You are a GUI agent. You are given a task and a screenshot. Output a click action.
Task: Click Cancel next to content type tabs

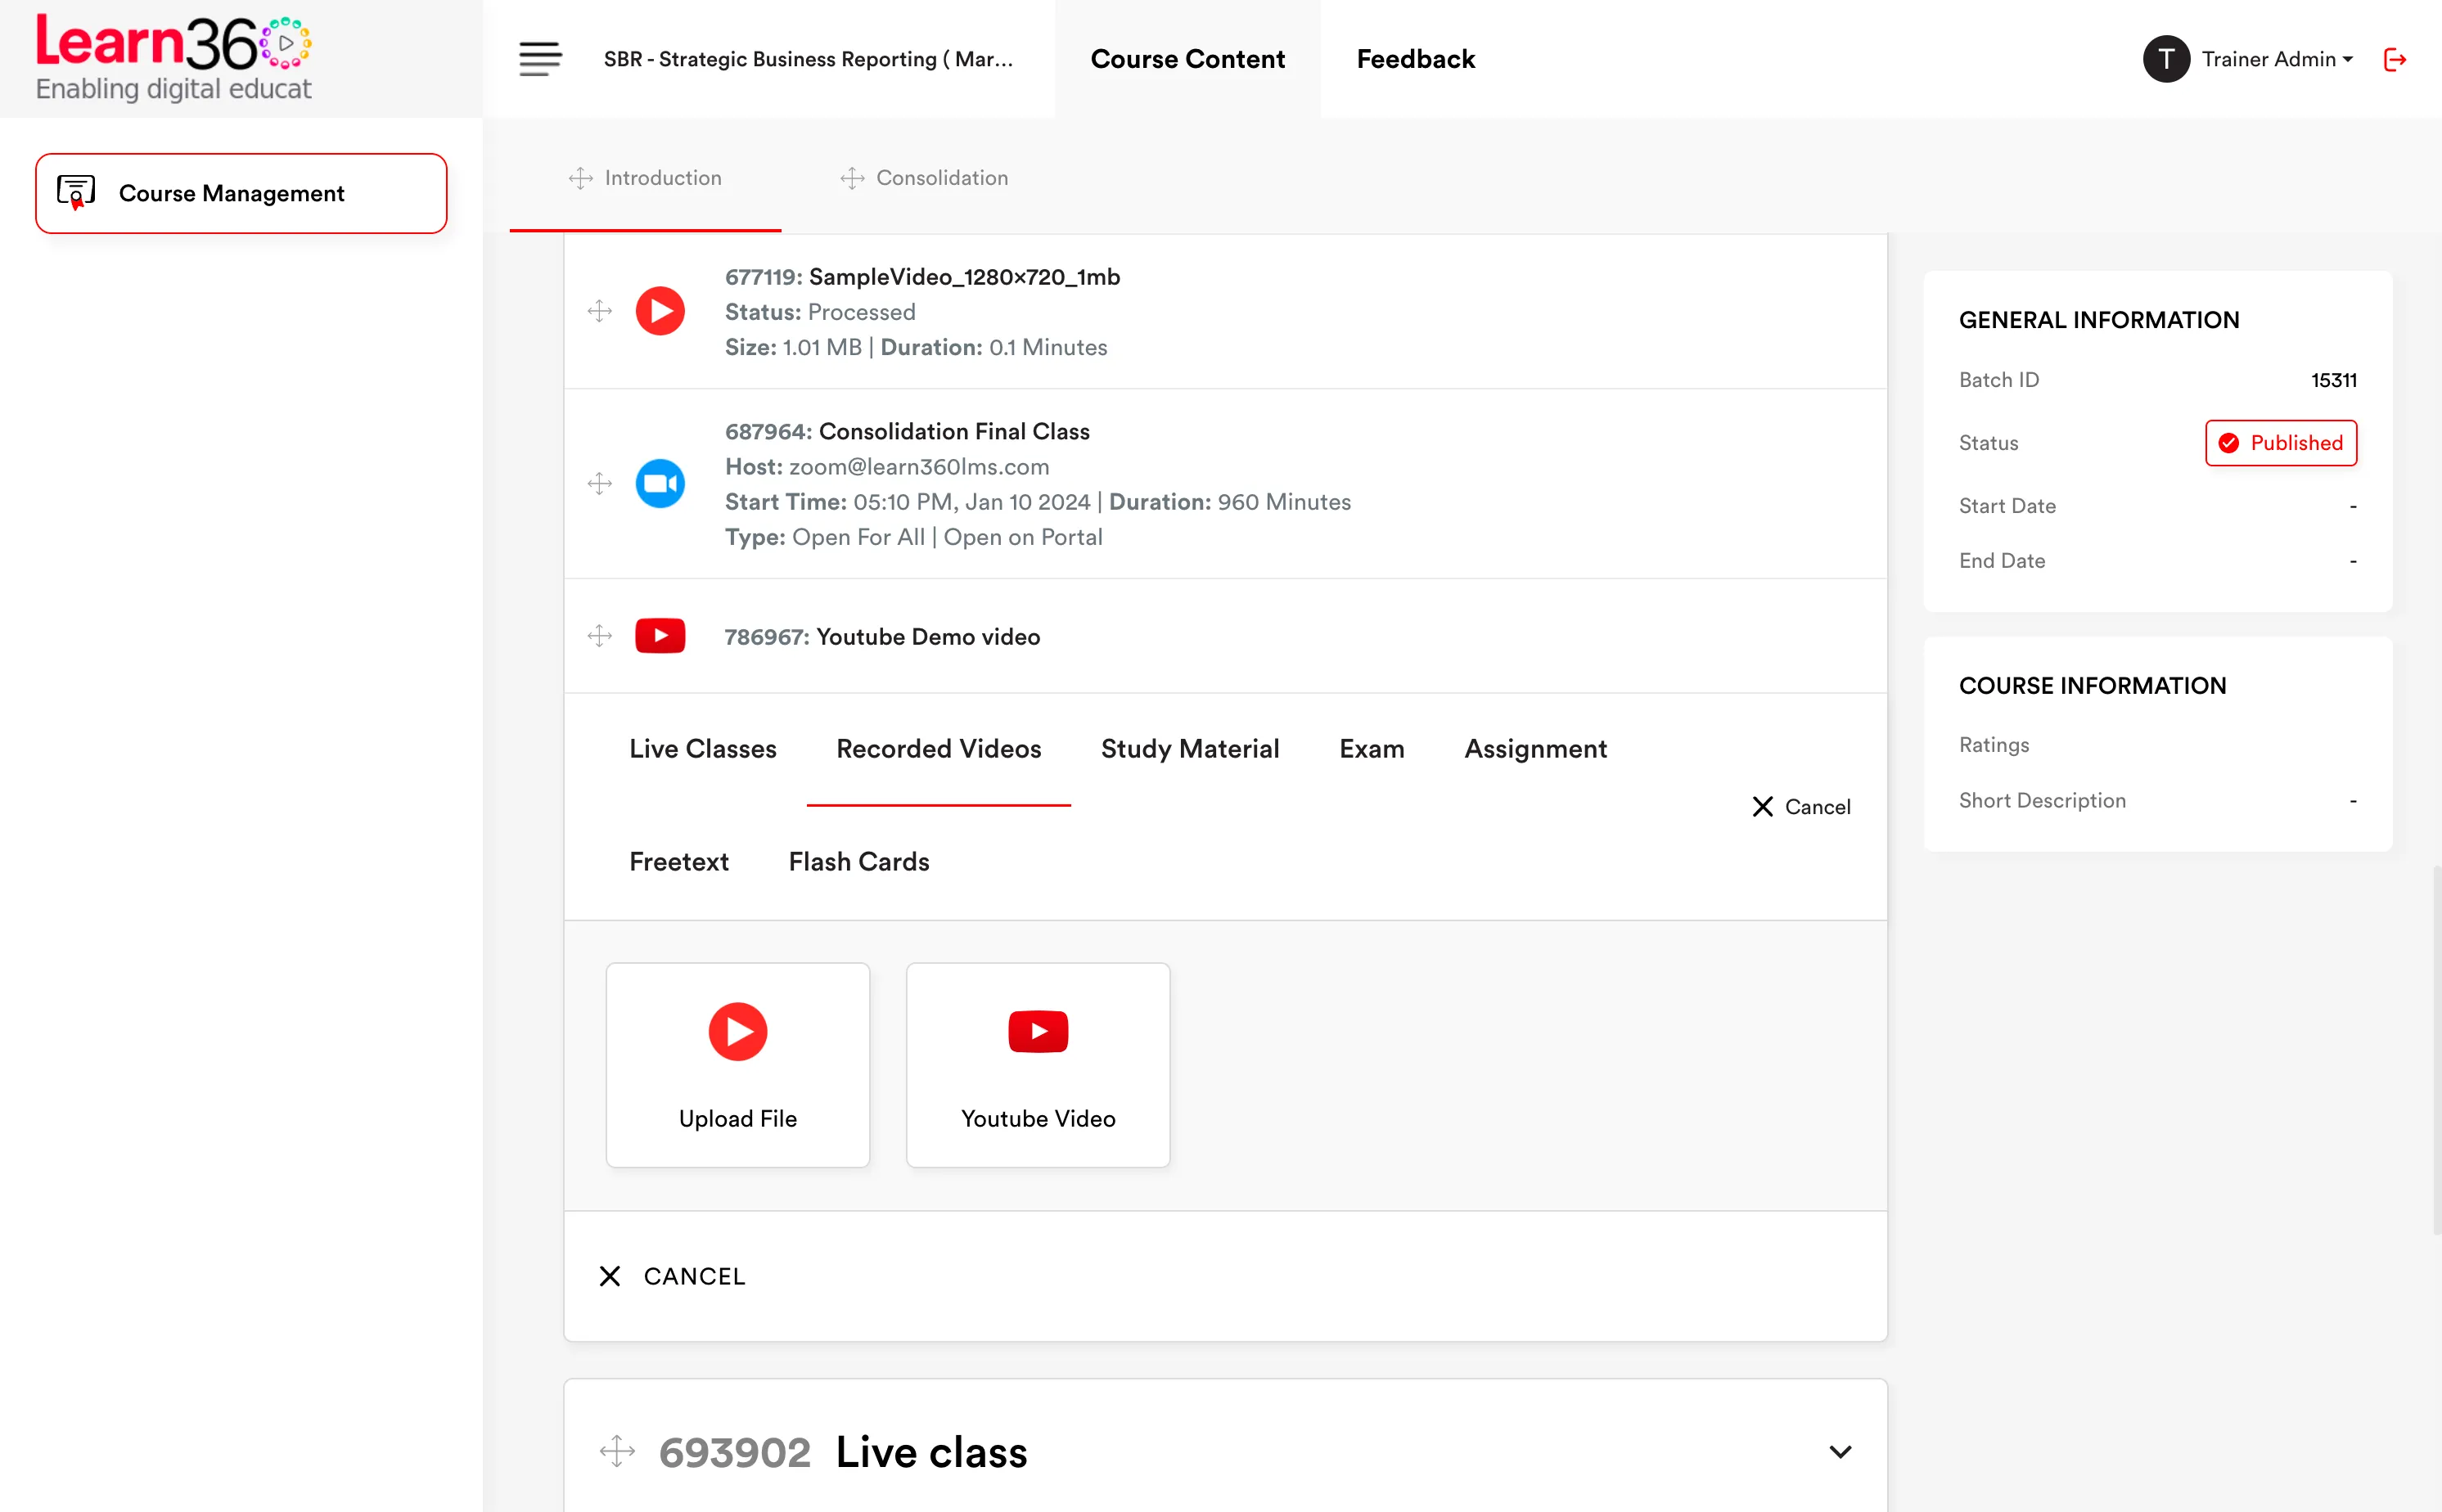[1801, 807]
